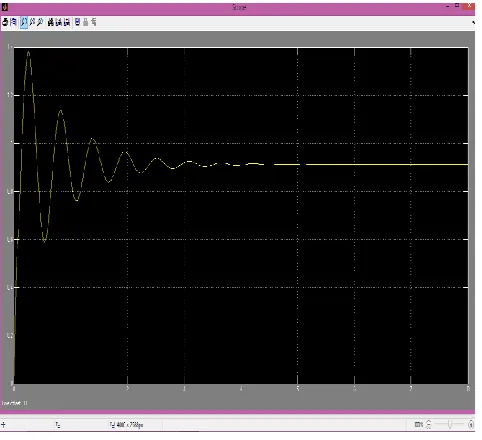Select the Zoom tool in the Scope toolbar
Screen dimensions: 482x440
pos(24,22)
